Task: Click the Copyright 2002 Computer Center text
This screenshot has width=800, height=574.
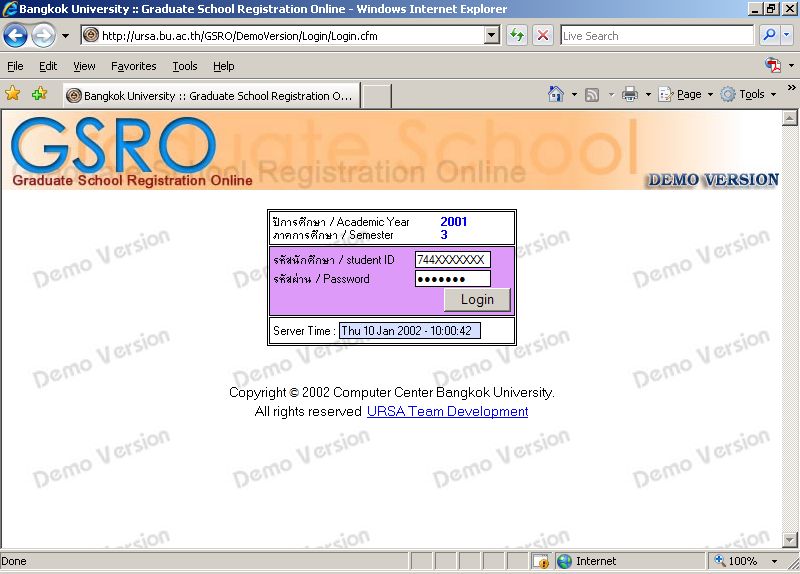Action: click(391, 392)
